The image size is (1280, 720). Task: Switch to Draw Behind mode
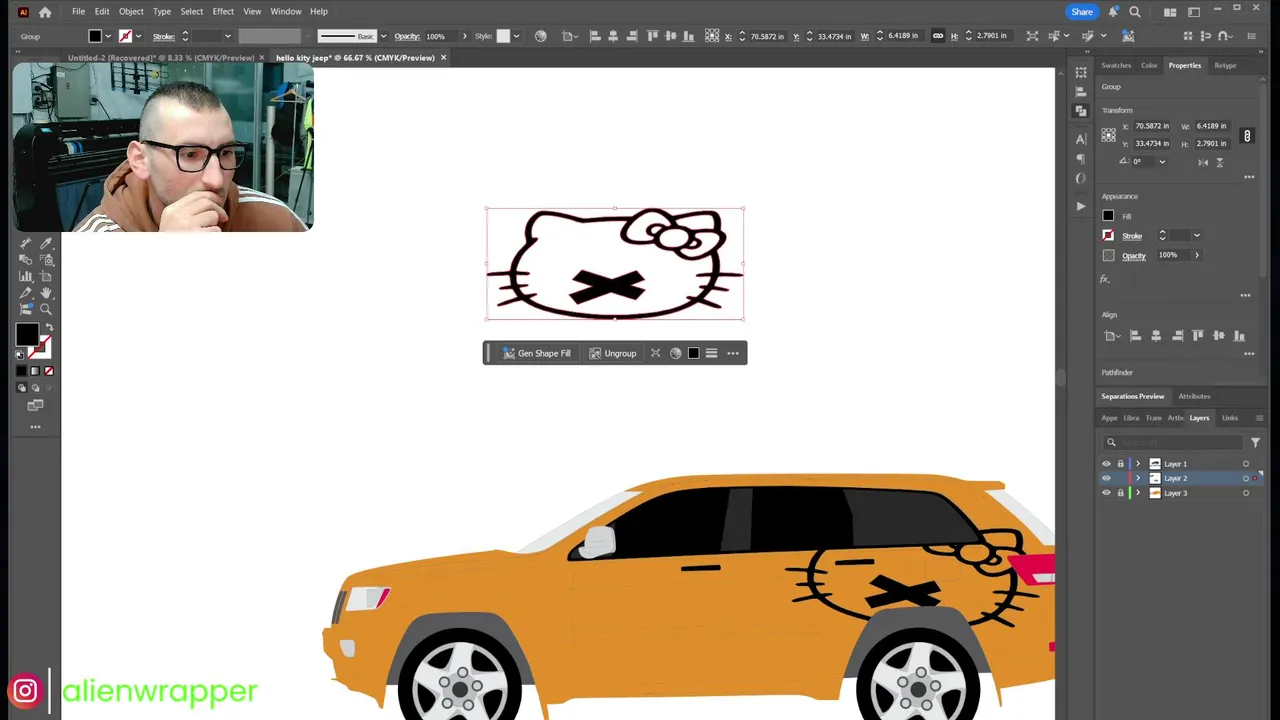(x=35, y=388)
